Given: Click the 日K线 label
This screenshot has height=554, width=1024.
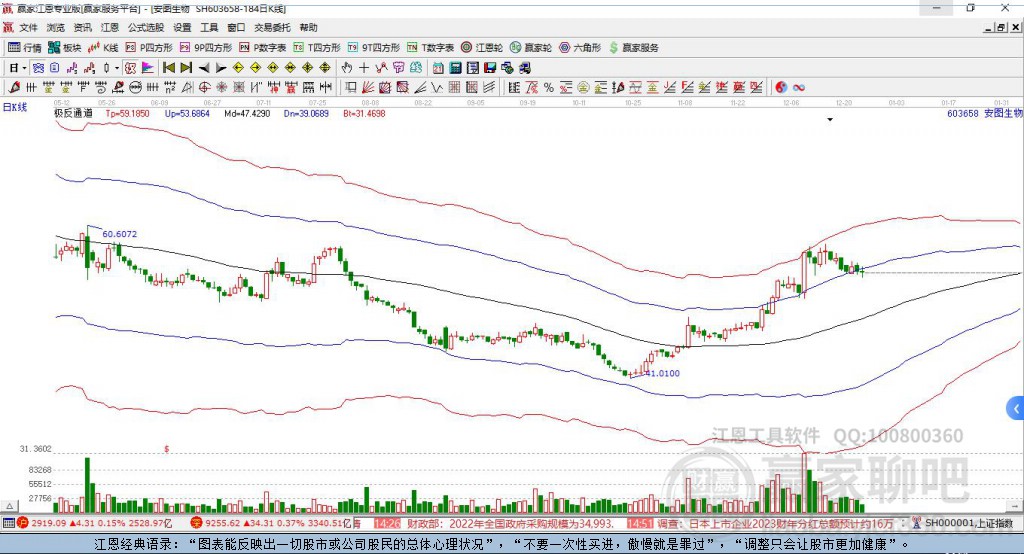Looking at the screenshot, I should (x=14, y=107).
